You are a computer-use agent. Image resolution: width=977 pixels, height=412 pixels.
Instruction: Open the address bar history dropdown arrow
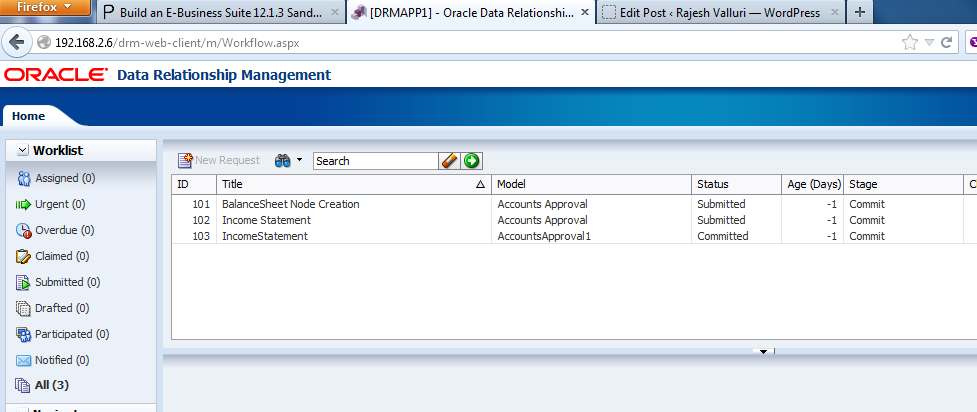point(929,42)
